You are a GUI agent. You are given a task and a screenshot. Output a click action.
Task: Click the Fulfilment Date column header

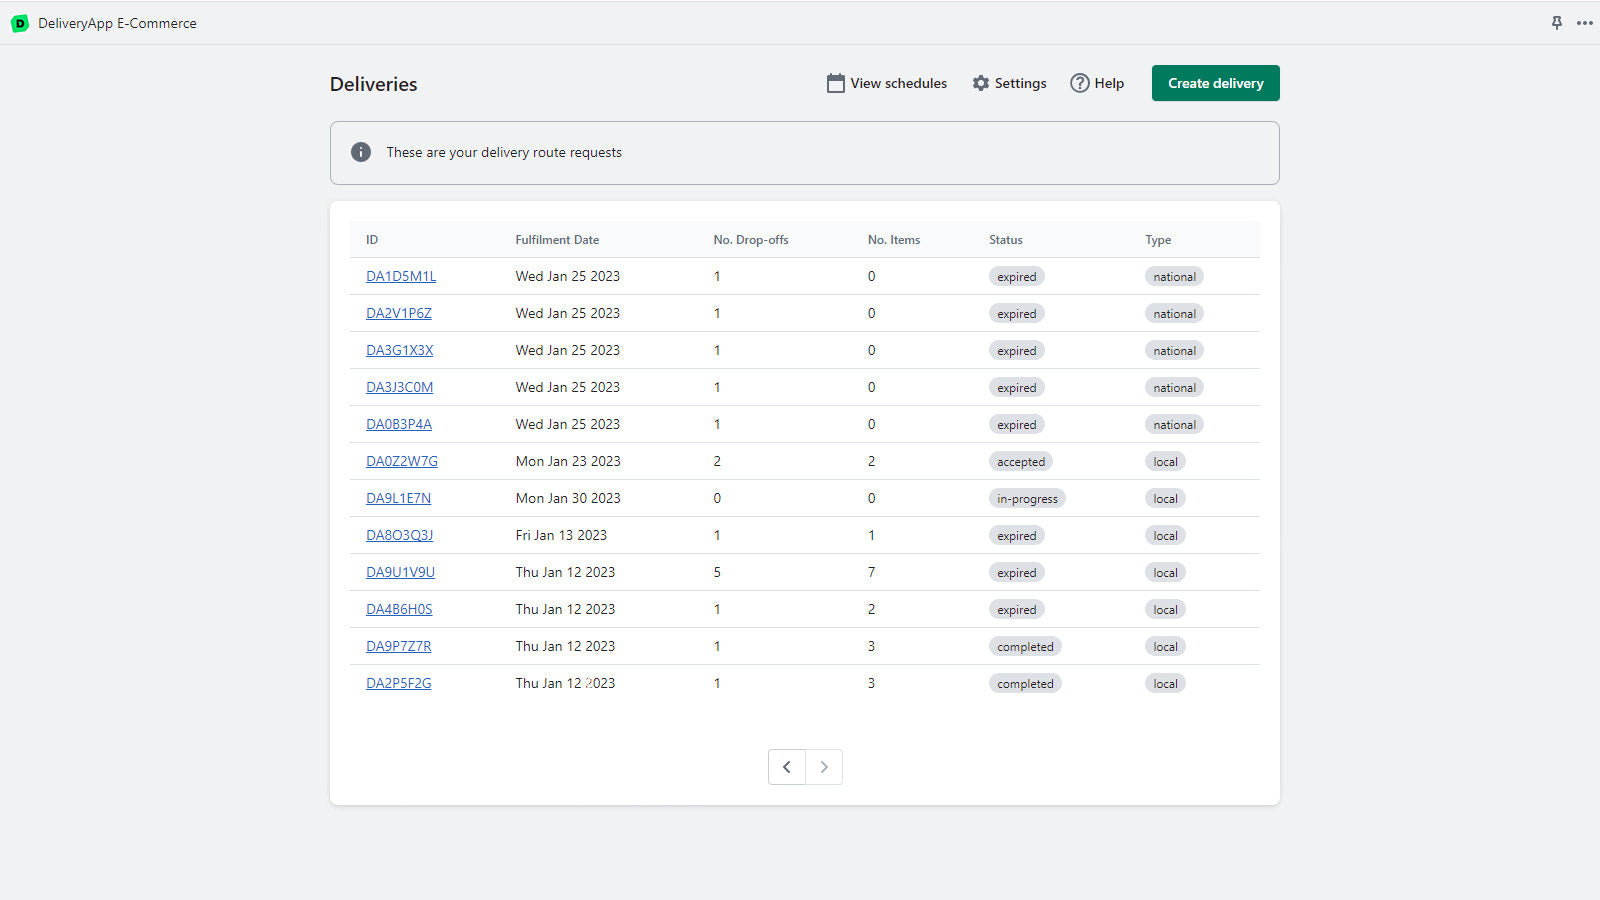click(x=557, y=240)
